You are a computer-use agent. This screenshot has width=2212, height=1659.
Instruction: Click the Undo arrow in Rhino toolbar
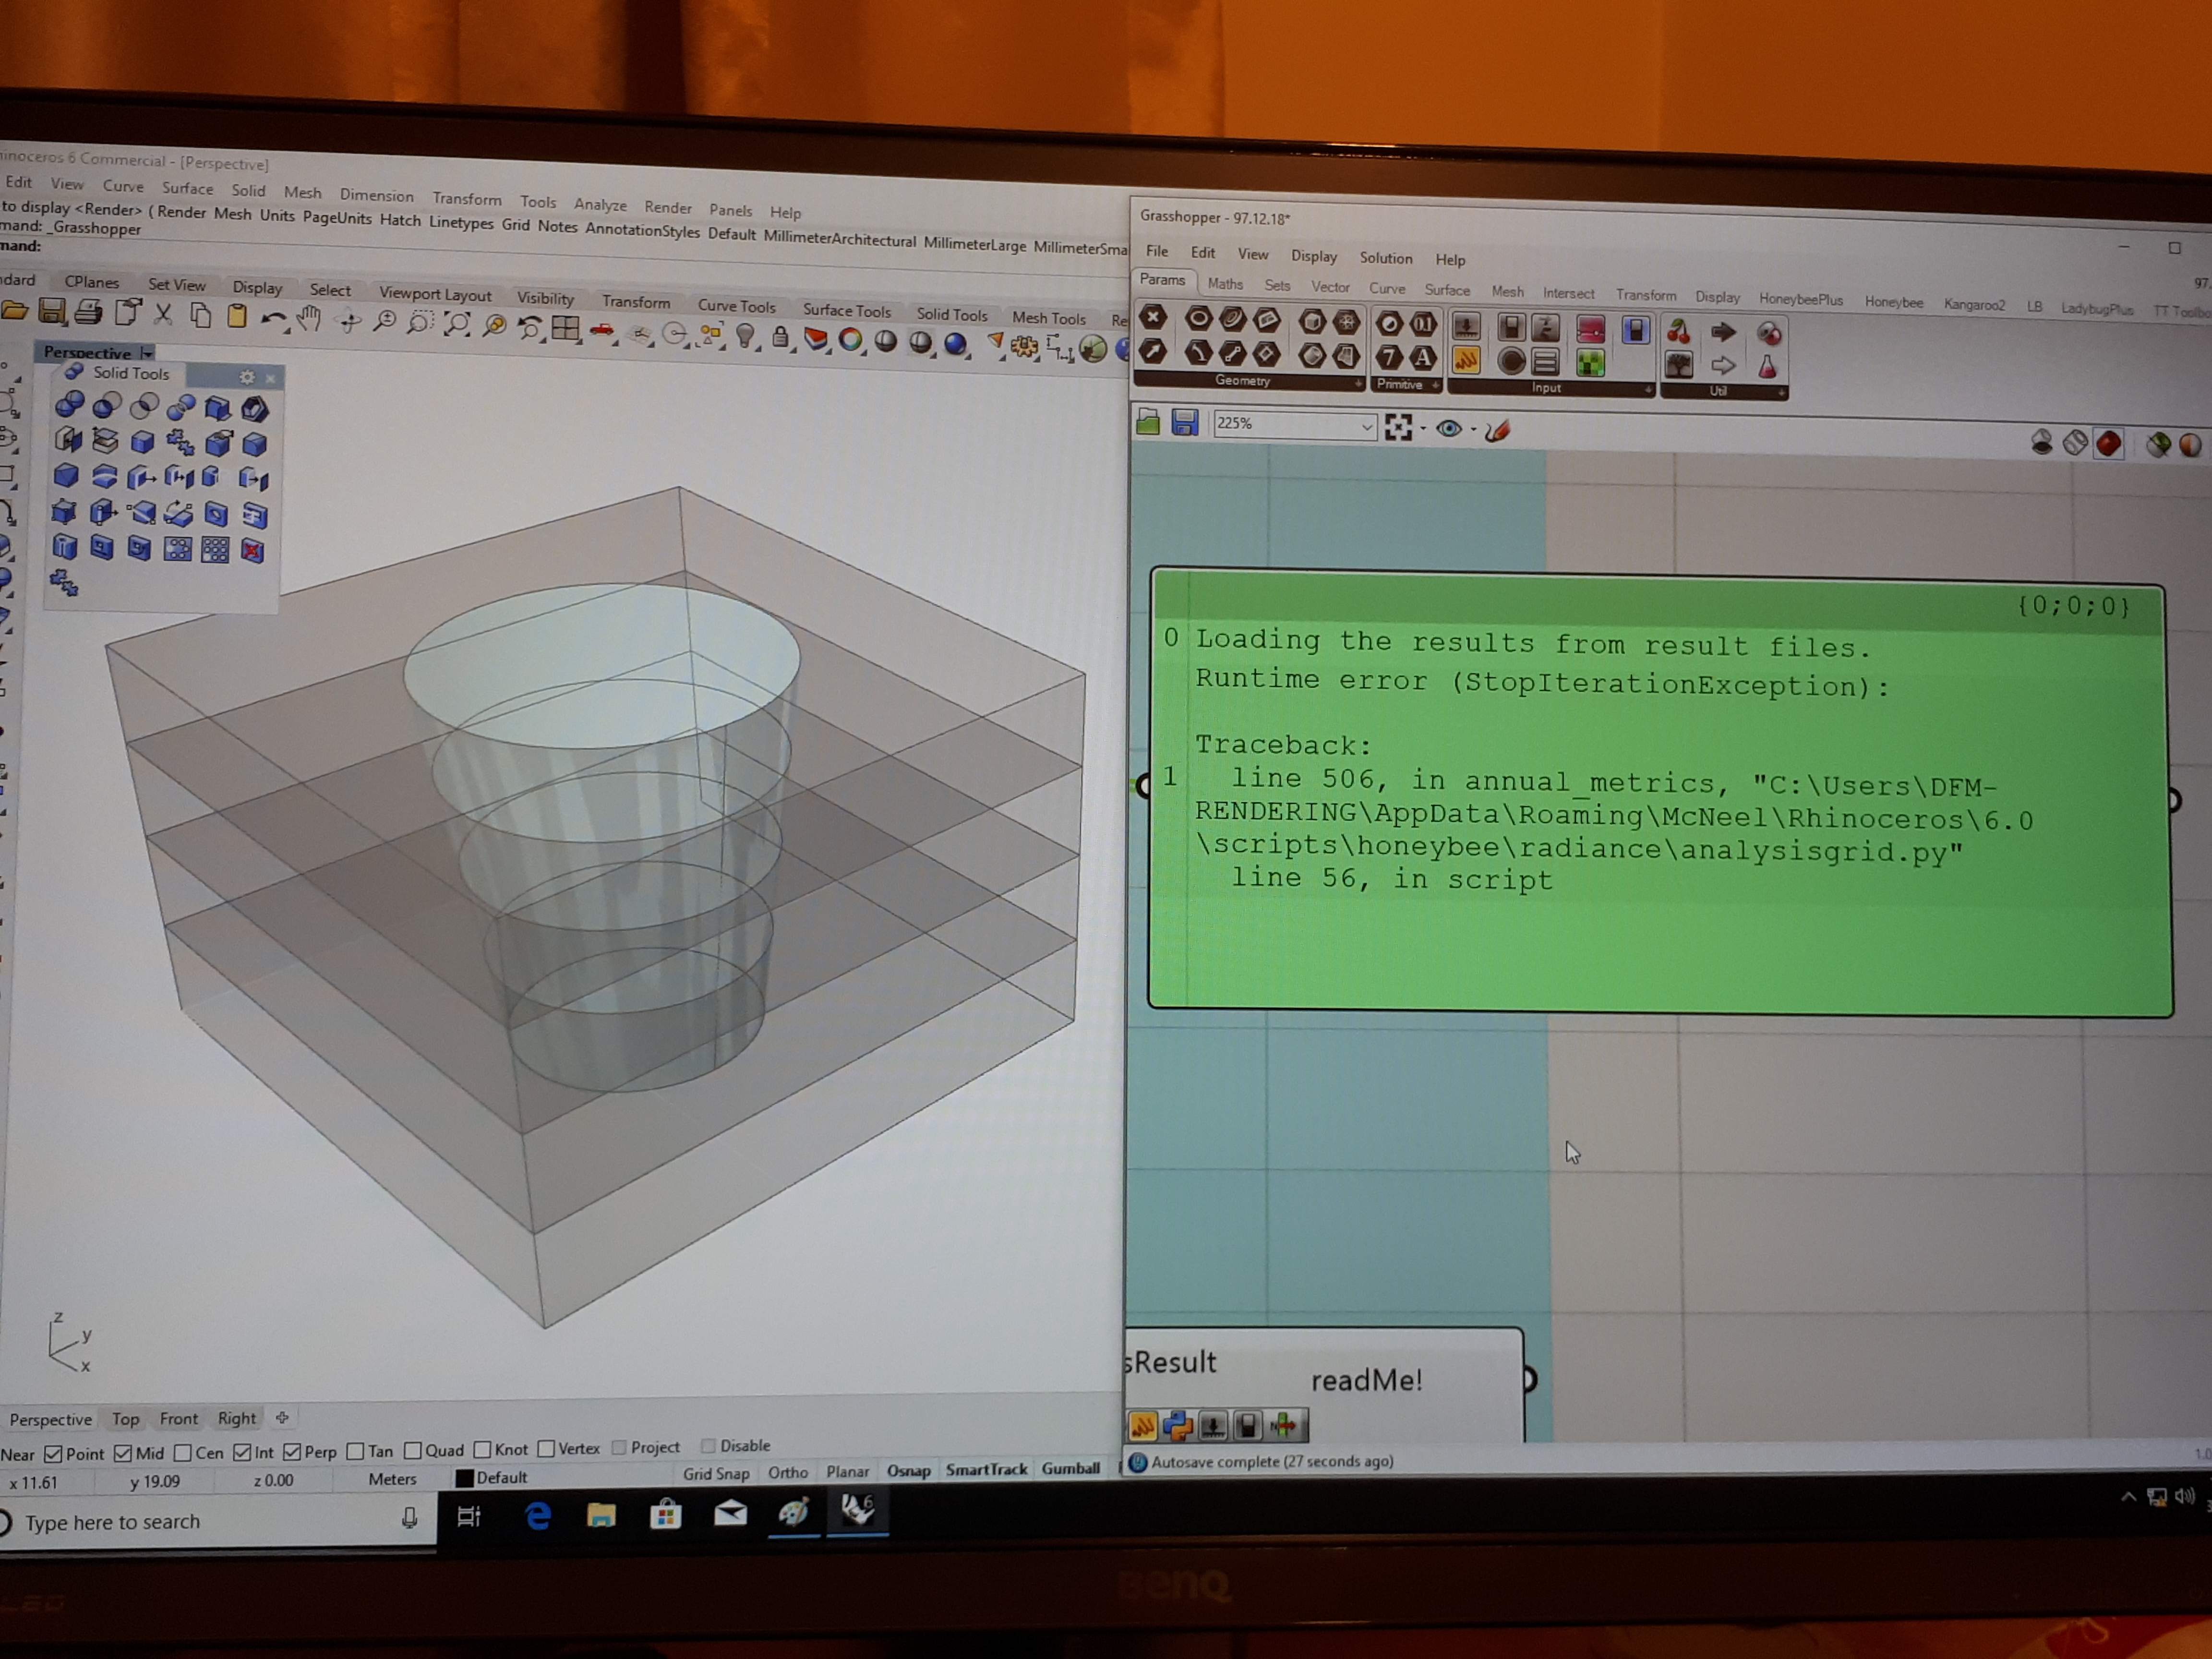(x=273, y=319)
